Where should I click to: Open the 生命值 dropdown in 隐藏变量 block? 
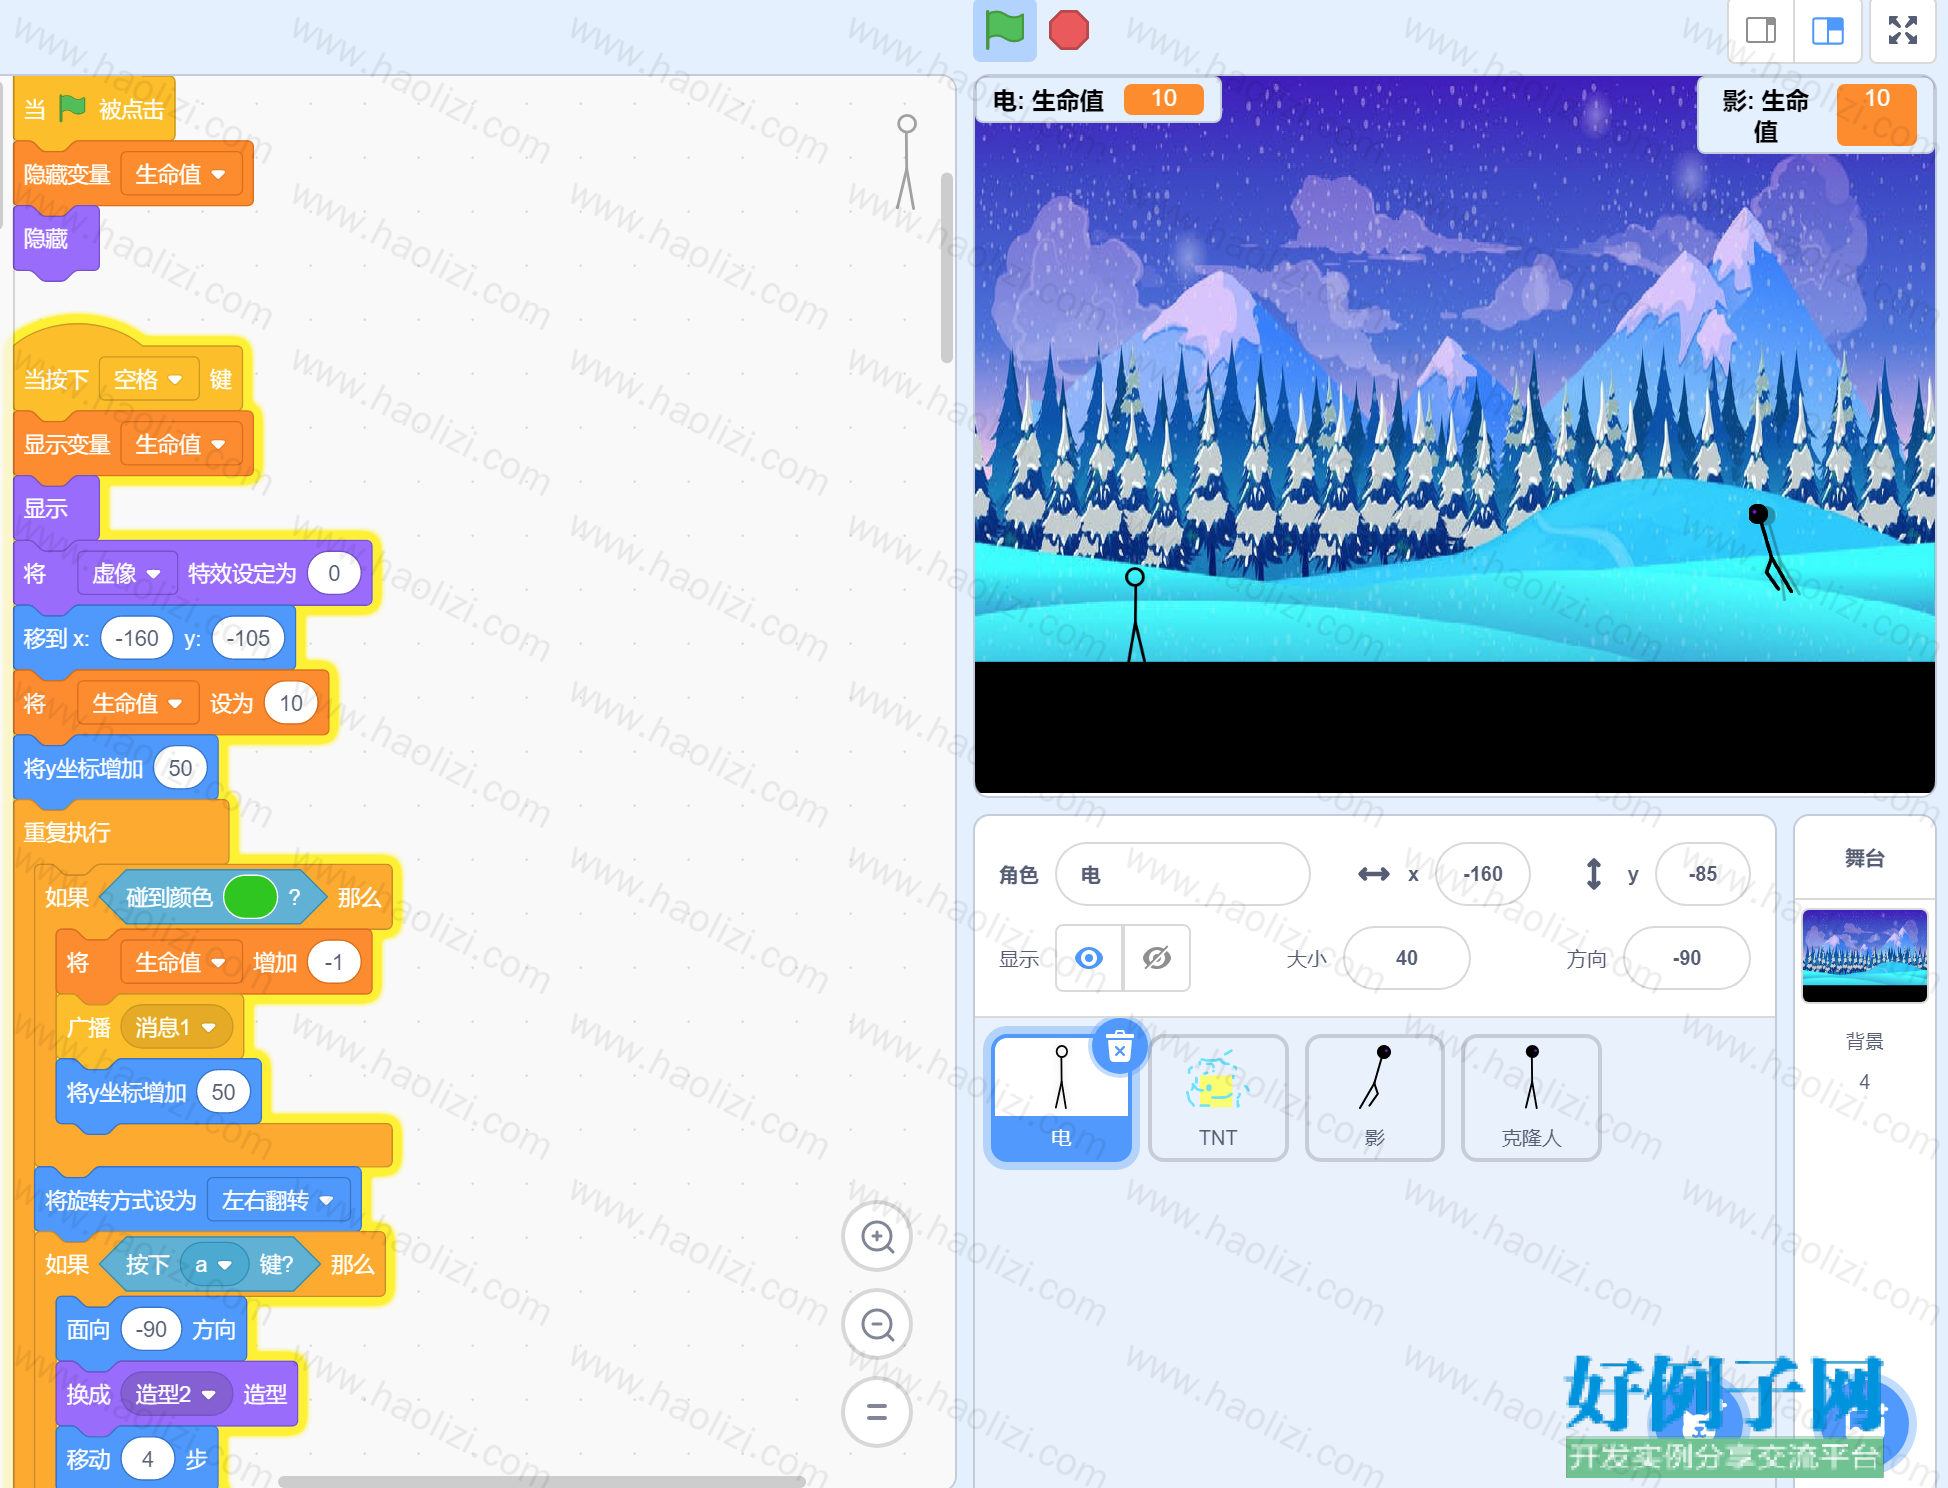181,175
